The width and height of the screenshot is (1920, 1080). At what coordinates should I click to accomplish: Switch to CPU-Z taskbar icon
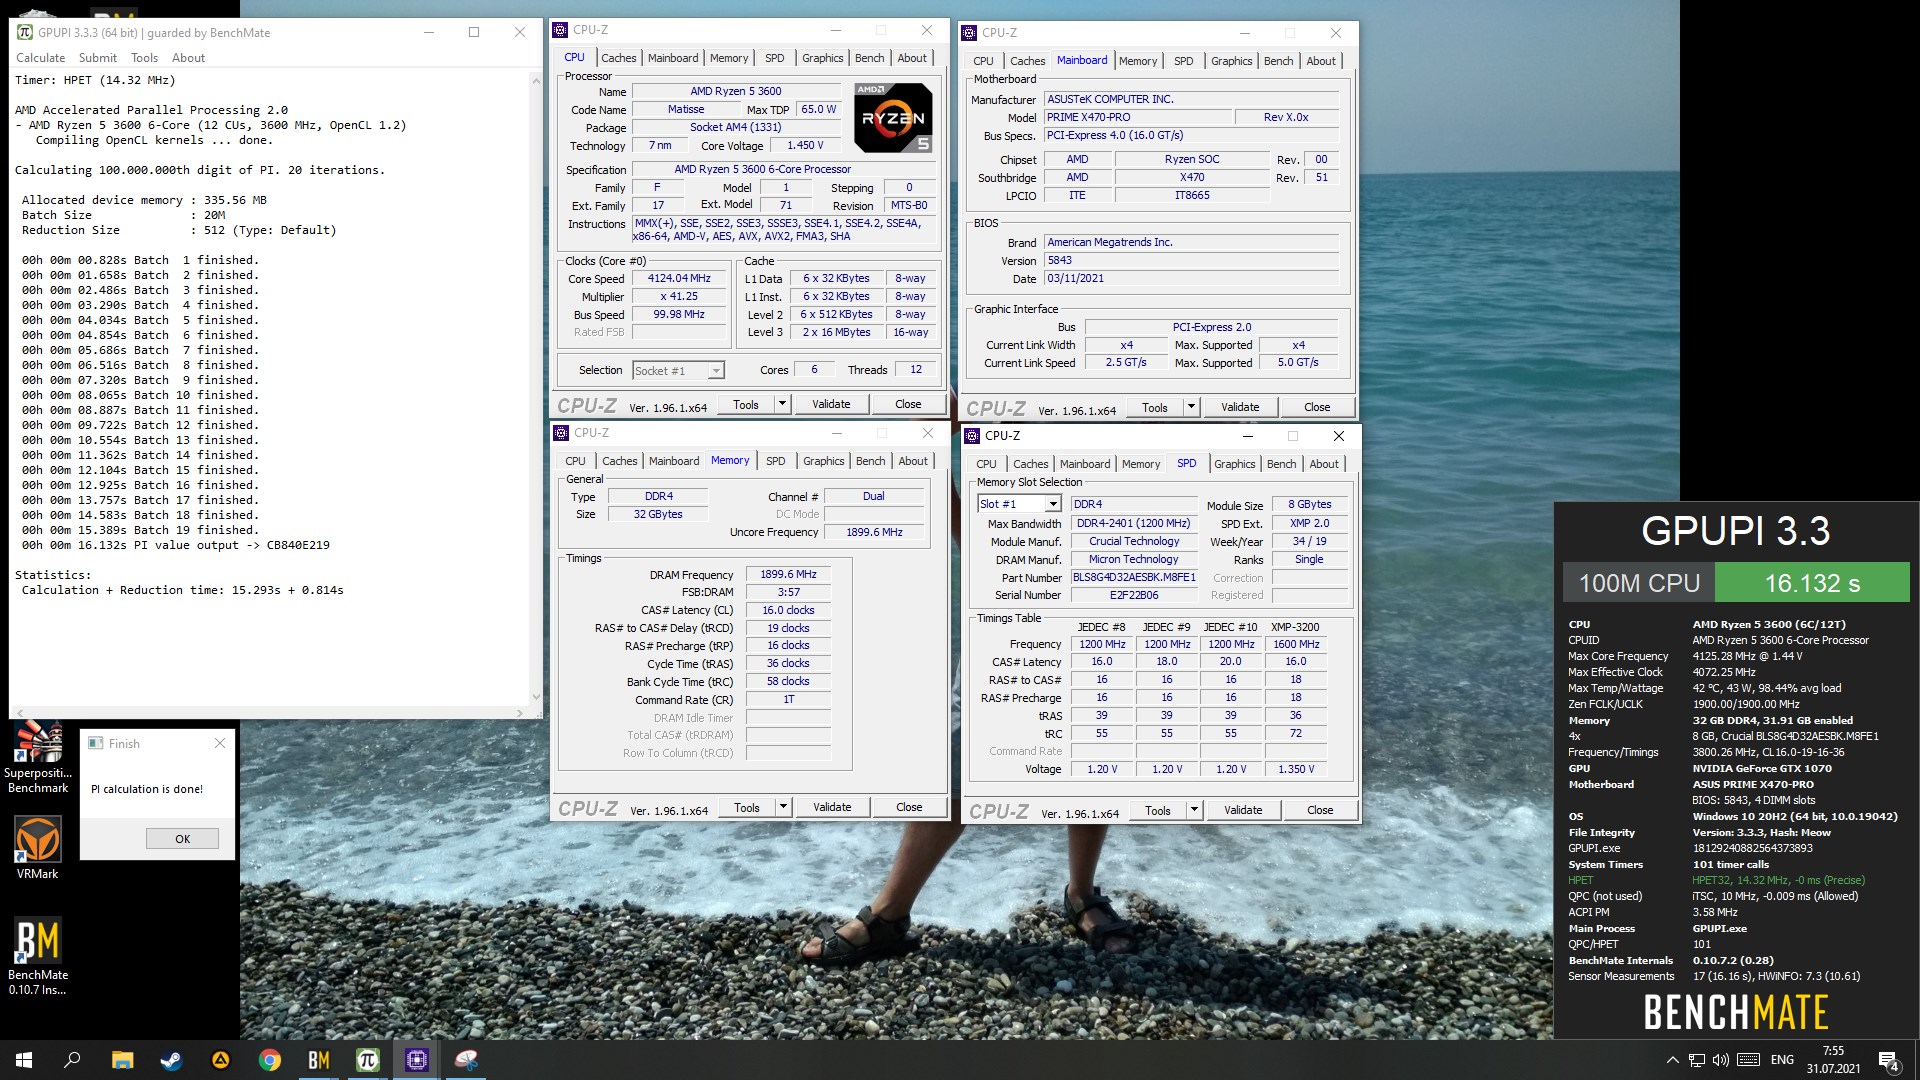coord(416,1060)
